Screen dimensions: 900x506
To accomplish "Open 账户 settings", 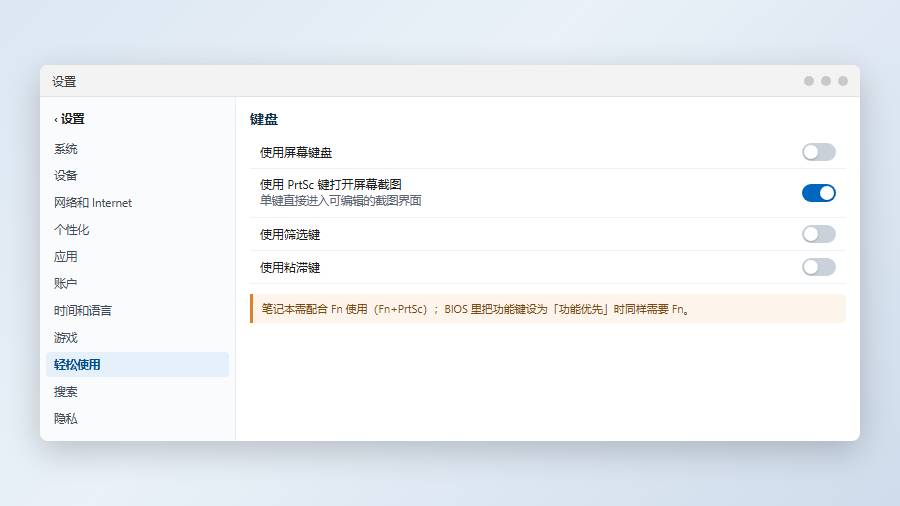I will click(x=137, y=283).
